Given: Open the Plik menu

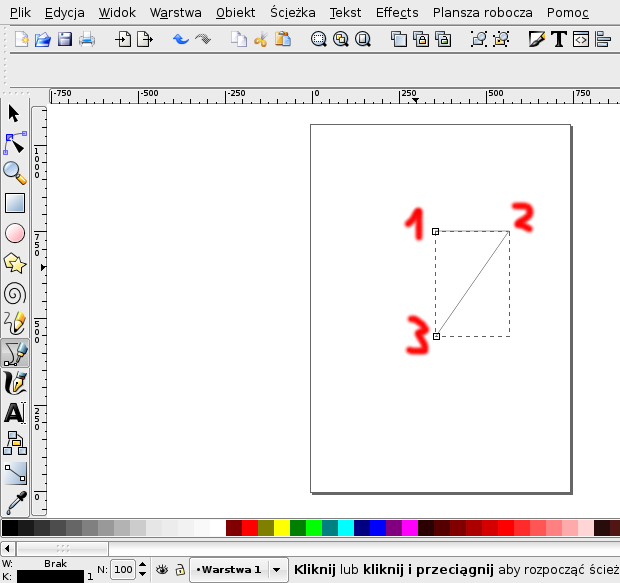Looking at the screenshot, I should (x=20, y=13).
